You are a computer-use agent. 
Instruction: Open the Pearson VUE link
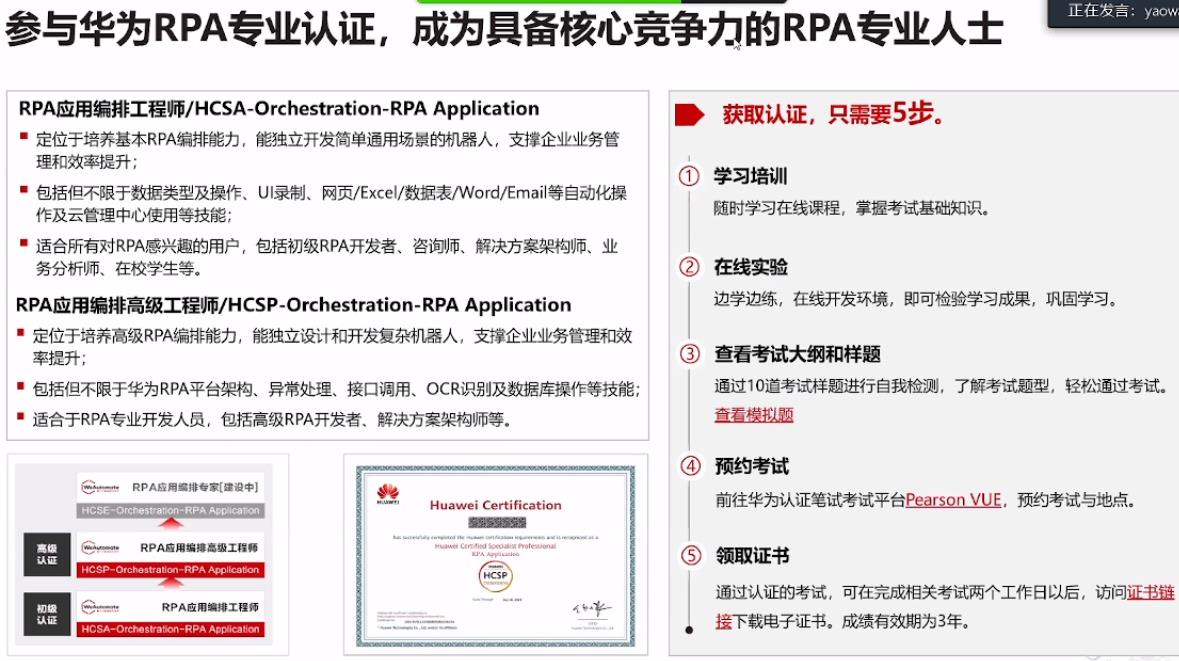click(953, 500)
